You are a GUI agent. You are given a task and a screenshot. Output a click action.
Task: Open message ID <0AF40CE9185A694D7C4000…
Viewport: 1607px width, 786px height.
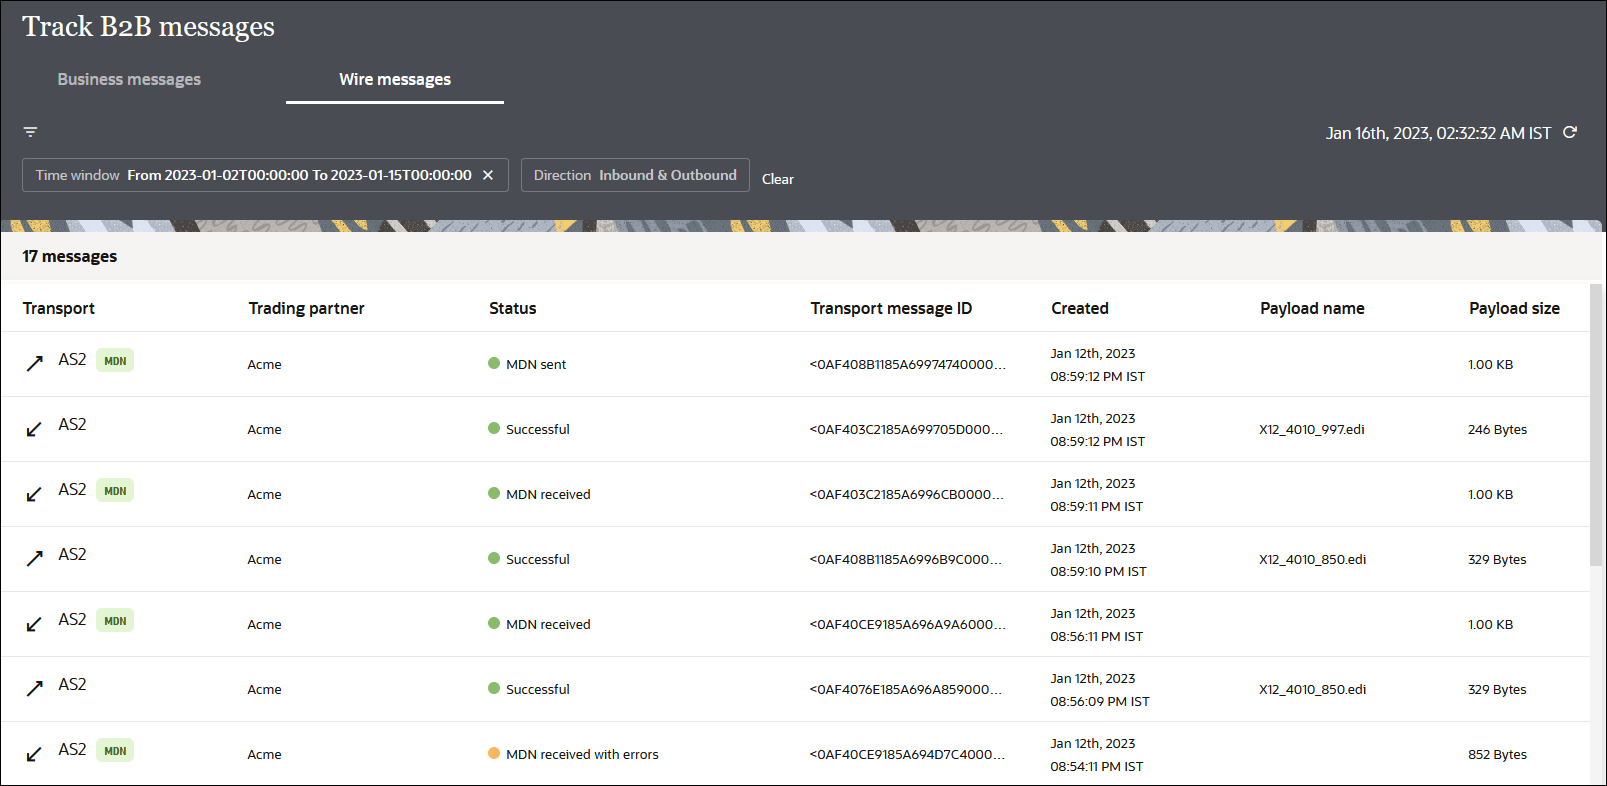907,754
